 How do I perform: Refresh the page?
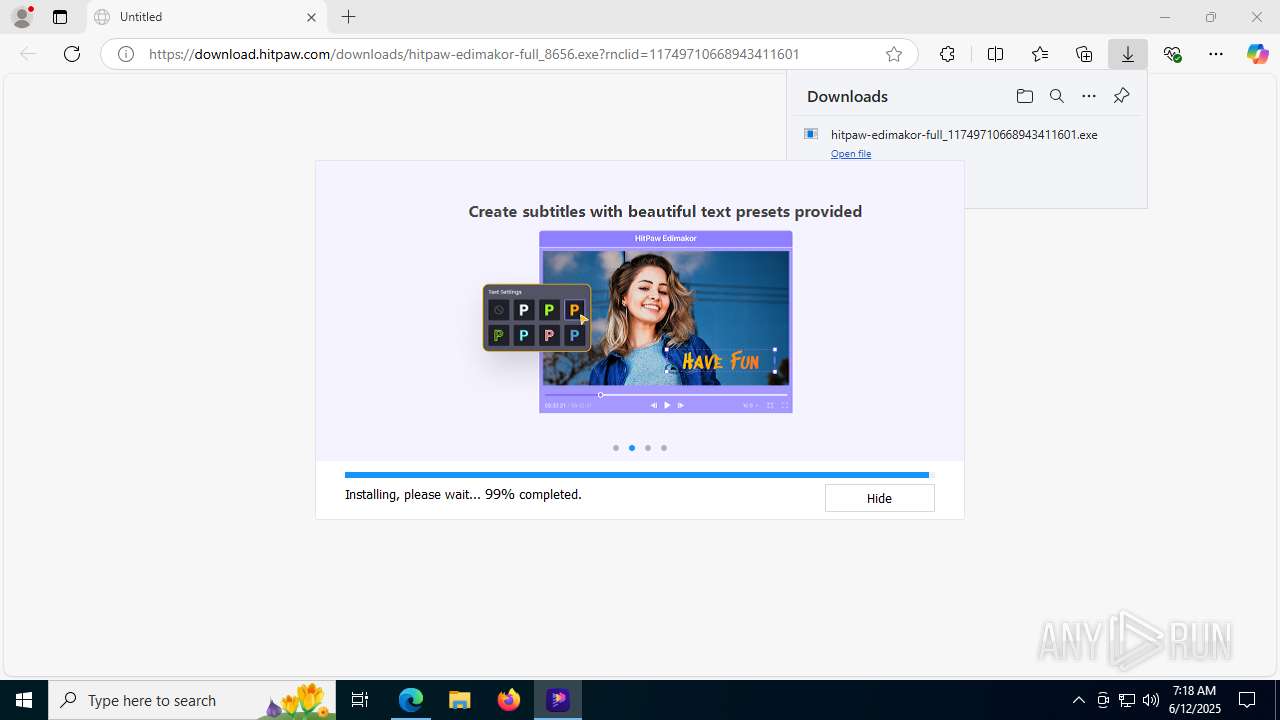pos(72,54)
